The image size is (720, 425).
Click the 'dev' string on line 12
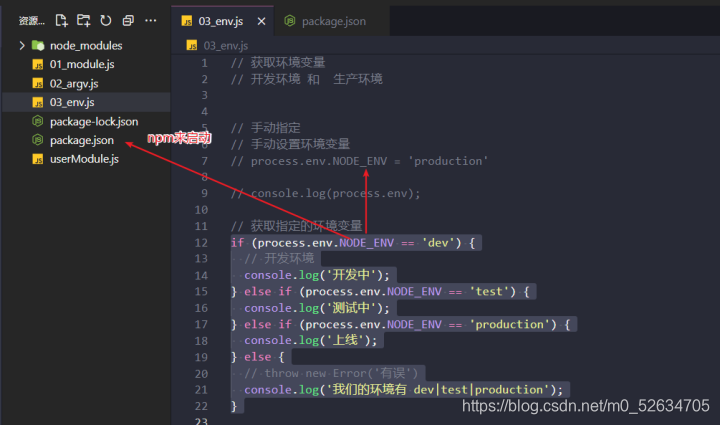point(438,242)
